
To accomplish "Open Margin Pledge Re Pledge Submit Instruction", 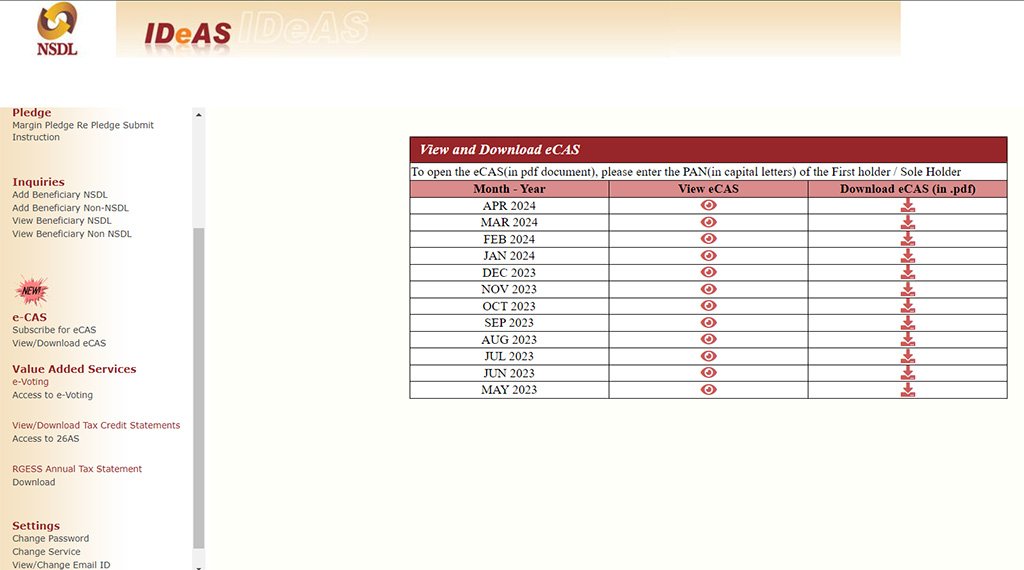I will coord(83,131).
